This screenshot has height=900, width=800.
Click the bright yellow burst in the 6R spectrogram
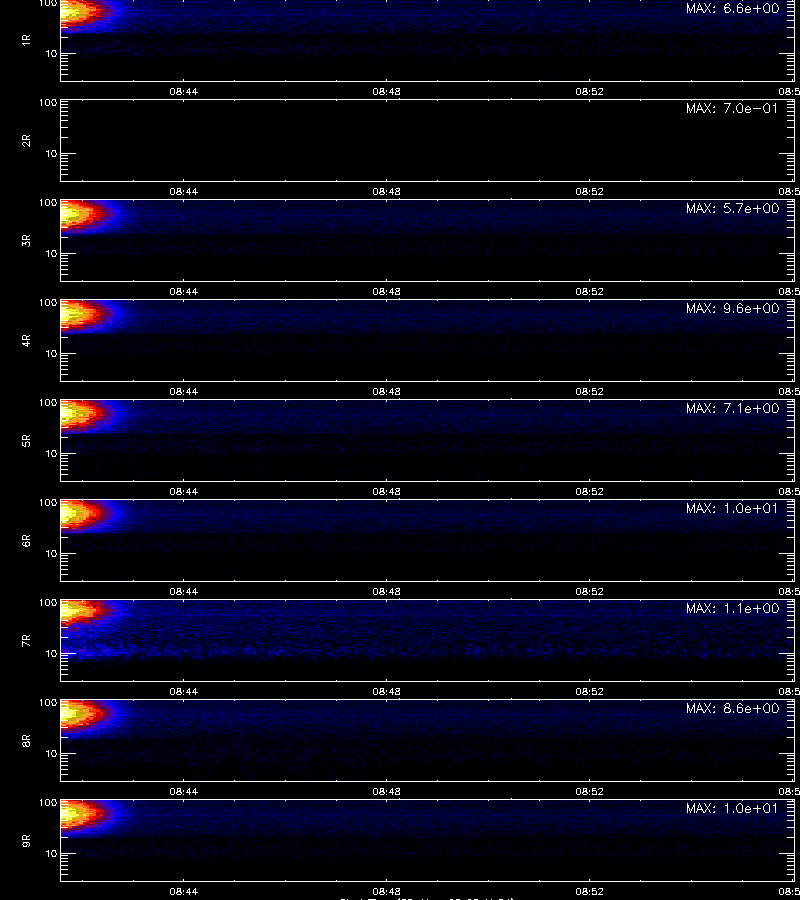(x=73, y=513)
